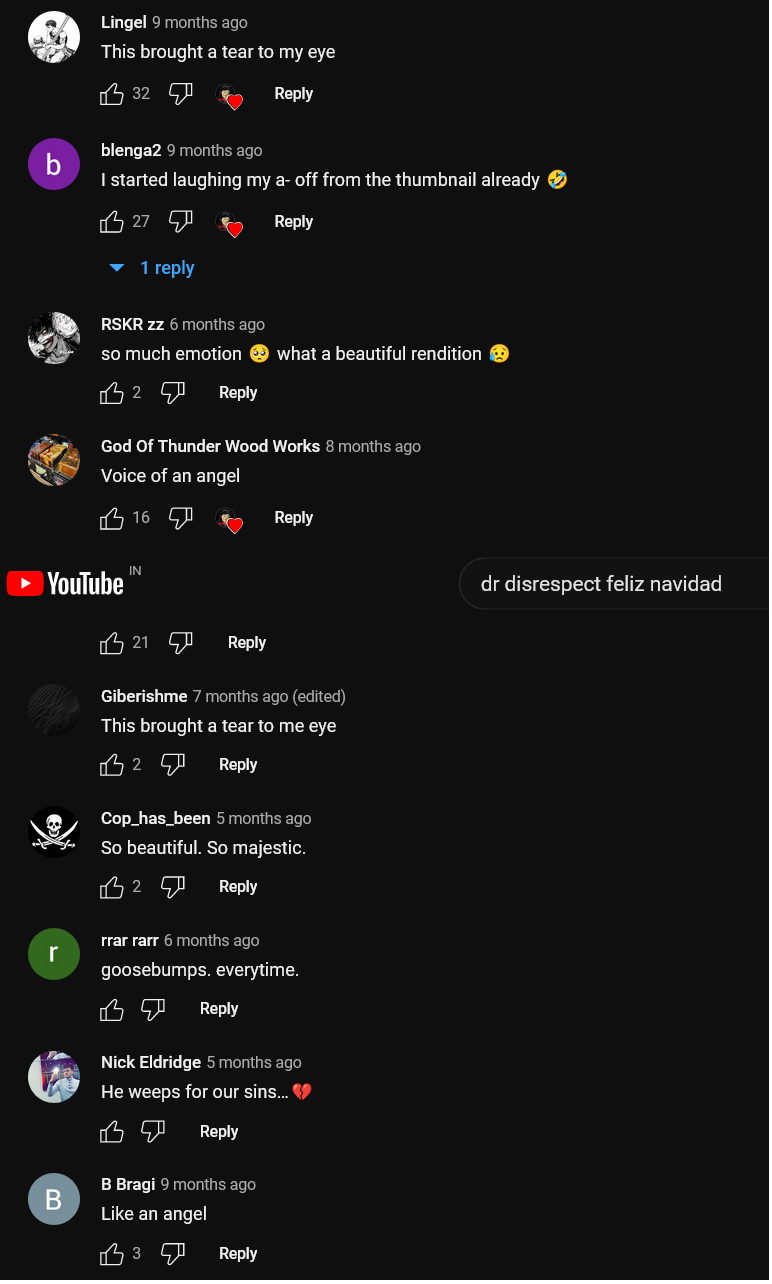Click the creator heart on Lingel's comment
Image resolution: width=772 pixels, height=1284 pixels.
[230, 96]
